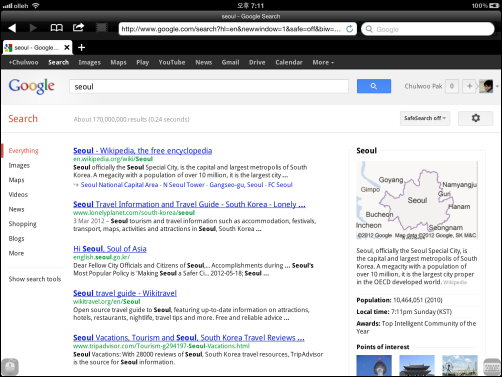Open Seoul travel guide - Wikitravel result
This screenshot has width=502, height=377.
[x=125, y=293]
